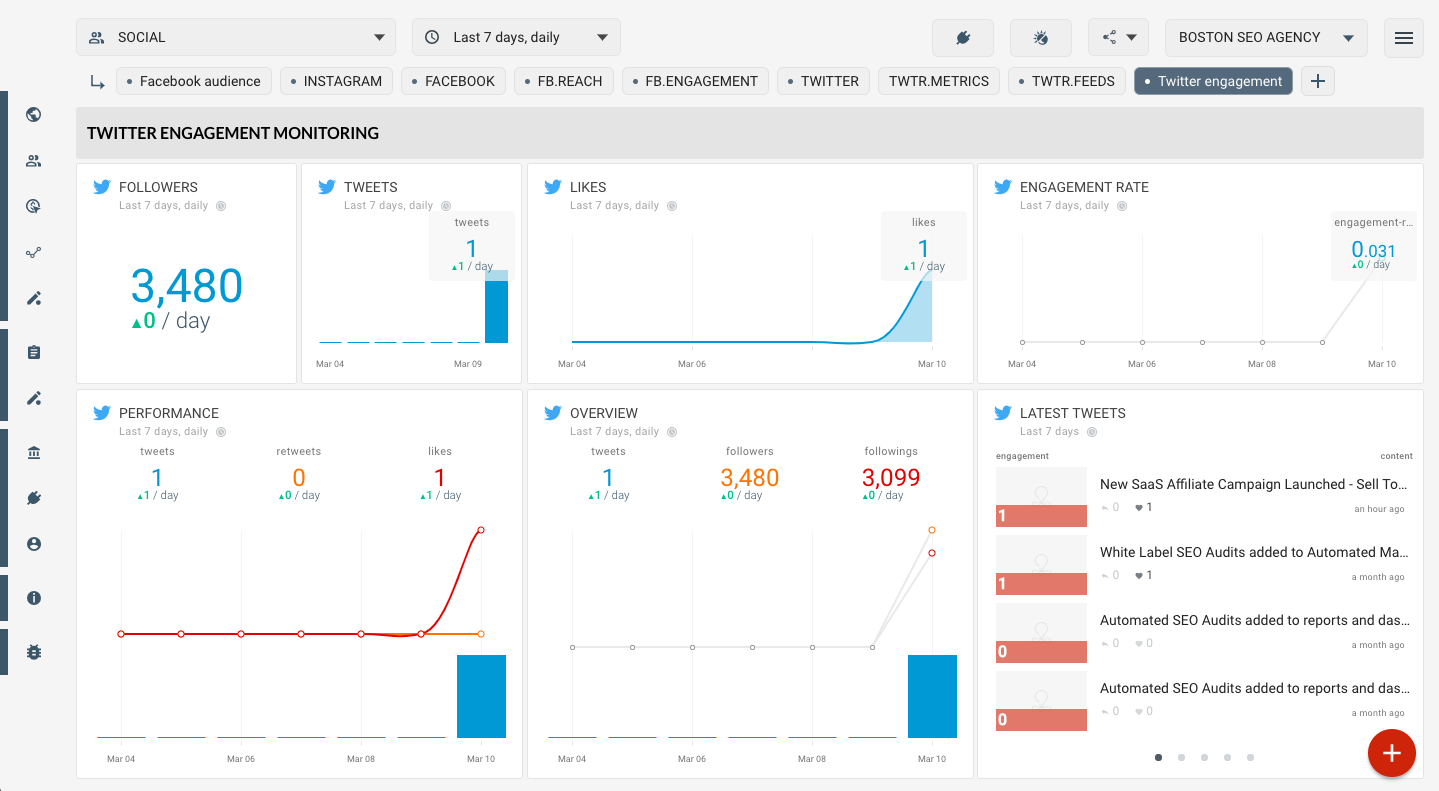Go to the second page dot of latest tweets
The width and height of the screenshot is (1439, 791).
tap(1181, 758)
